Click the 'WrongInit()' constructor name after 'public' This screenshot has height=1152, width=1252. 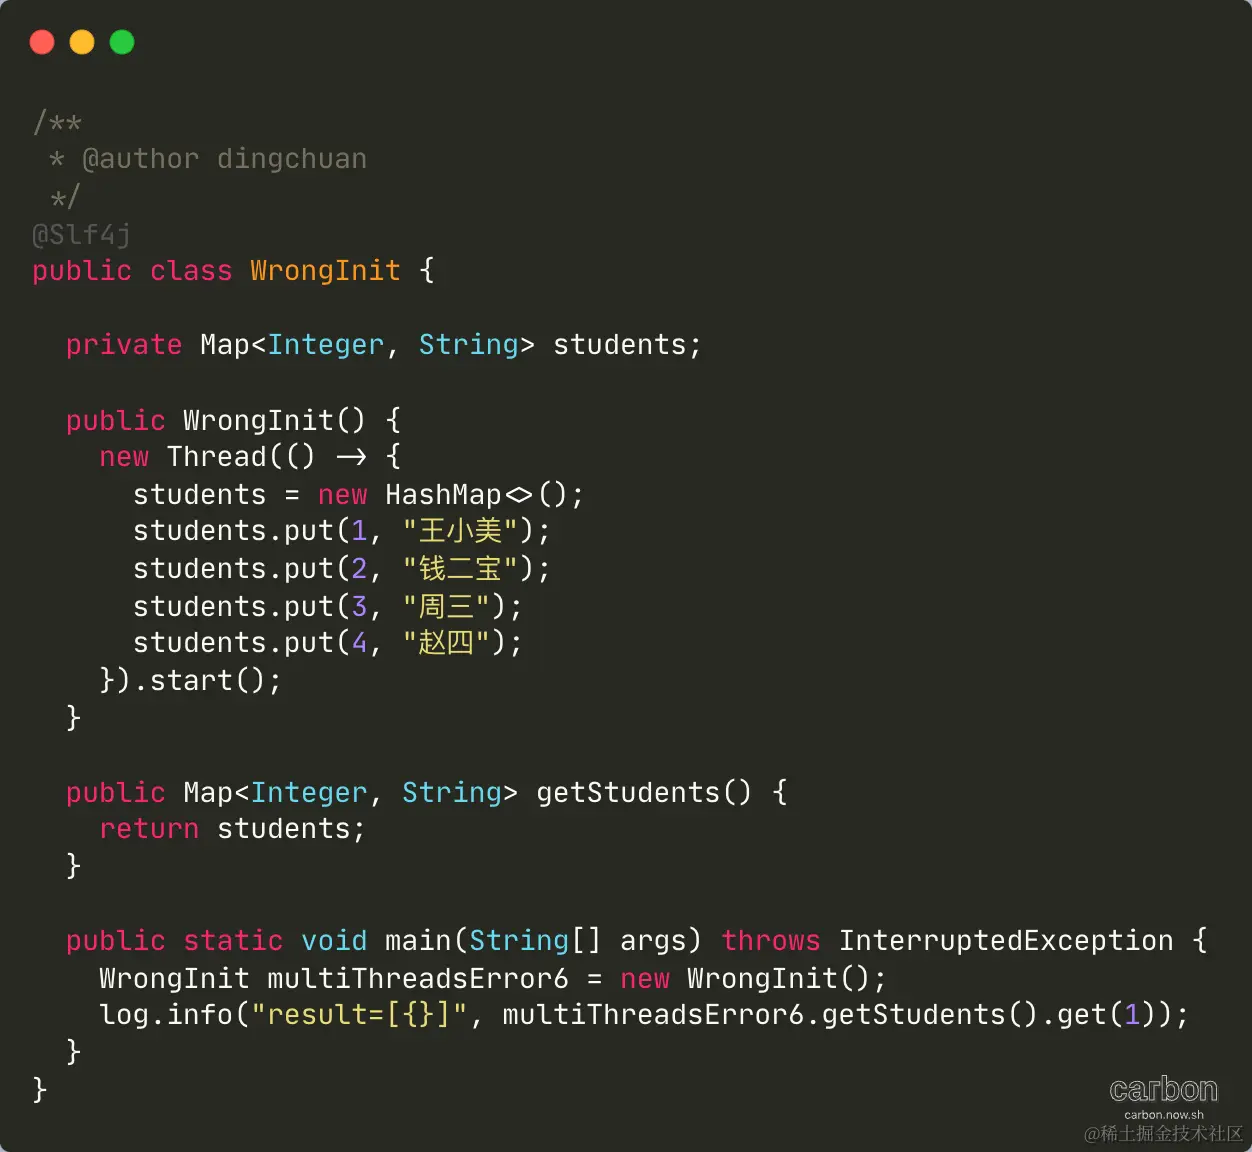[275, 420]
